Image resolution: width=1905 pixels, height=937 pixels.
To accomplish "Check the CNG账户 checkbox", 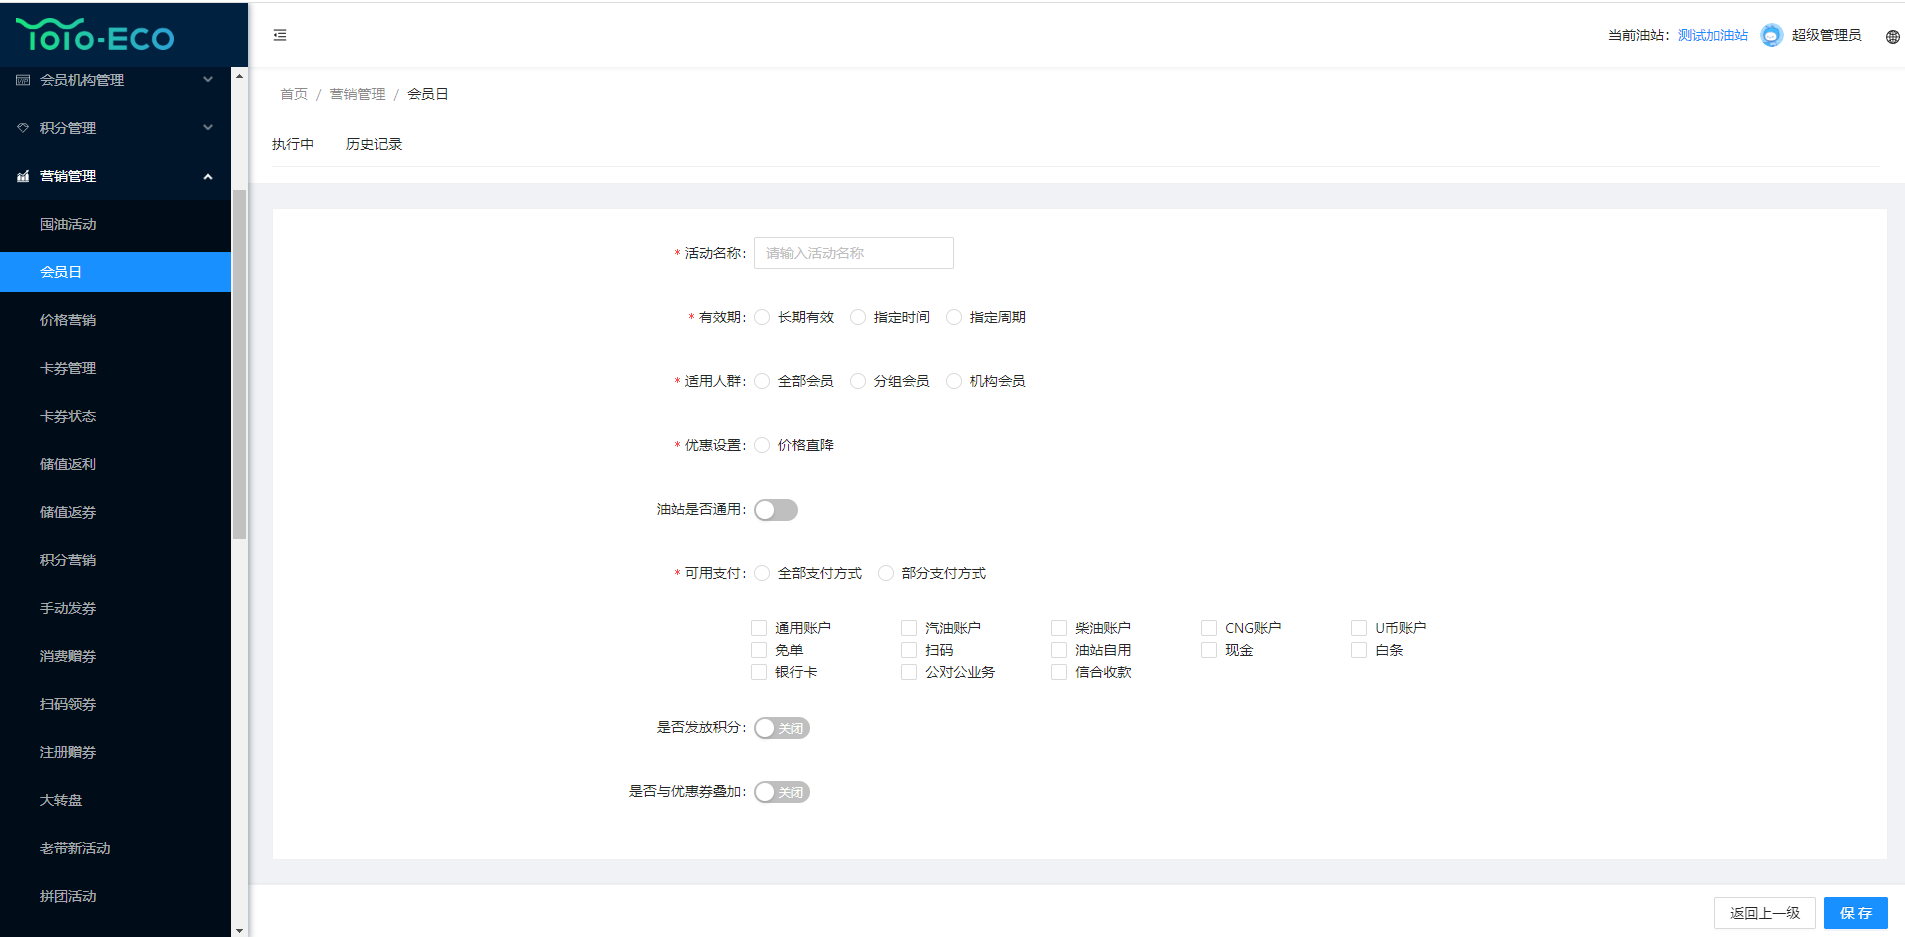I will (1209, 628).
